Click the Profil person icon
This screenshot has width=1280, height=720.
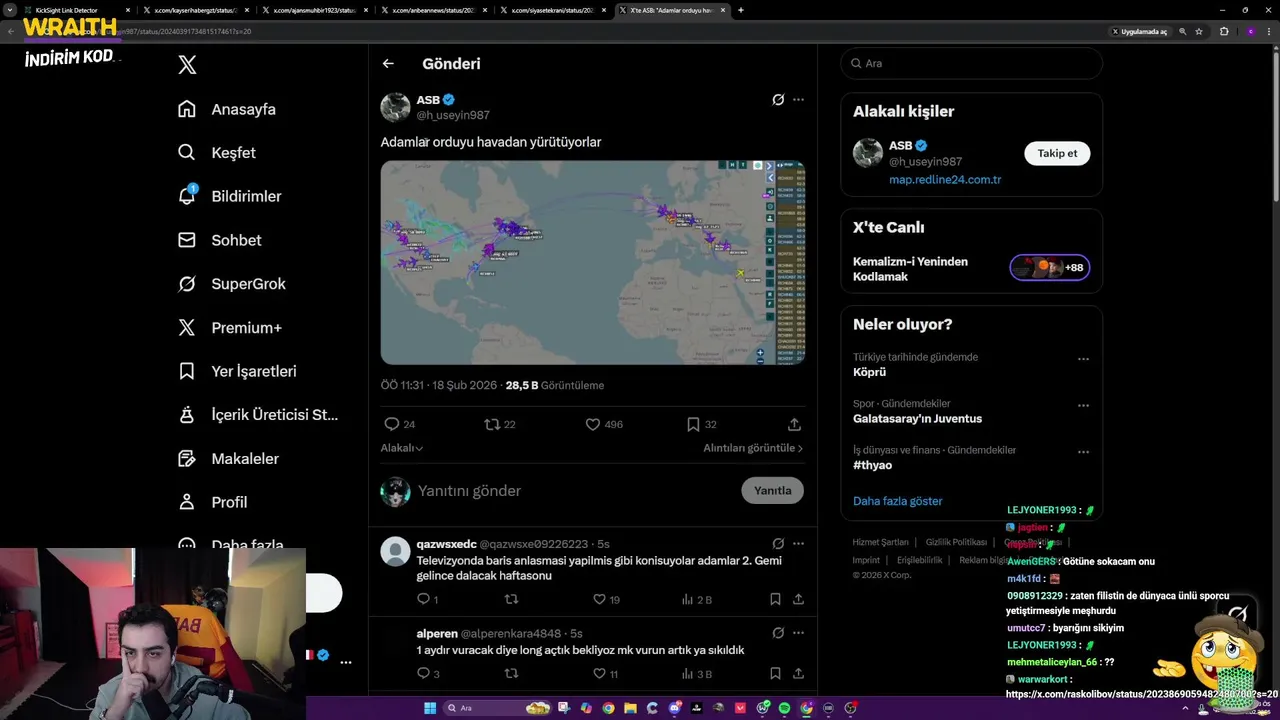click(x=187, y=502)
